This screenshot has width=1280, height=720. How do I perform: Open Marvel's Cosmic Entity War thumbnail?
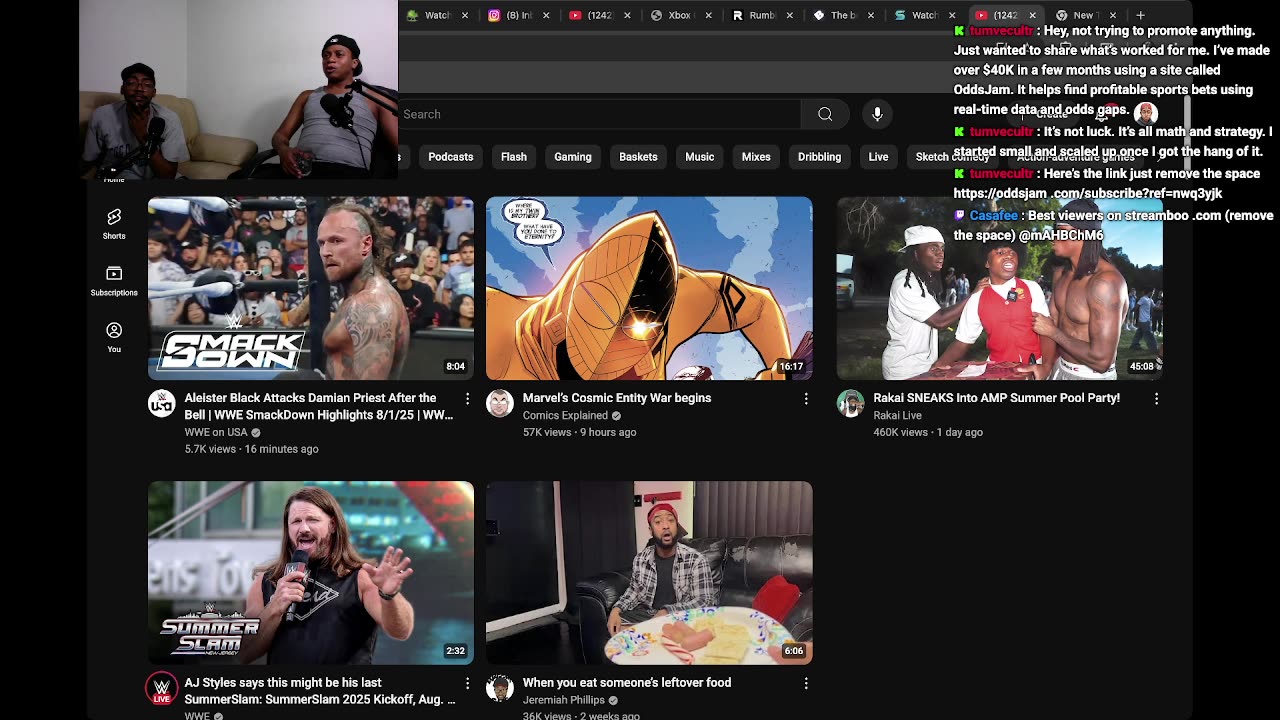pos(649,289)
